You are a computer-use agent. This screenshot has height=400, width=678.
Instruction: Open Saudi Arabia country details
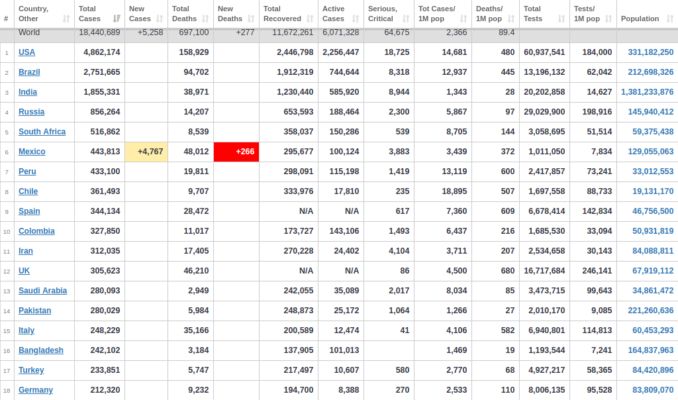click(43, 290)
